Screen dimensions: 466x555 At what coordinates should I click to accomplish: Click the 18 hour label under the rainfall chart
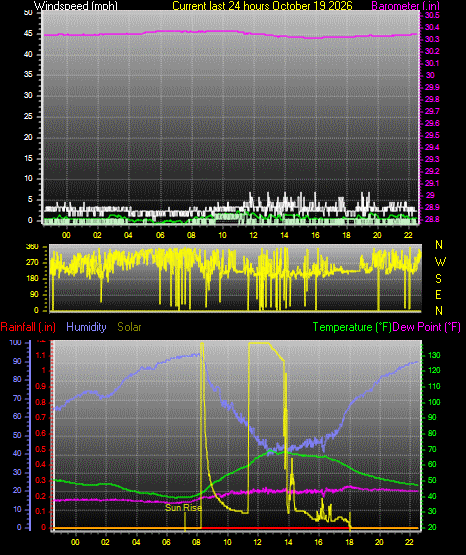[349, 542]
